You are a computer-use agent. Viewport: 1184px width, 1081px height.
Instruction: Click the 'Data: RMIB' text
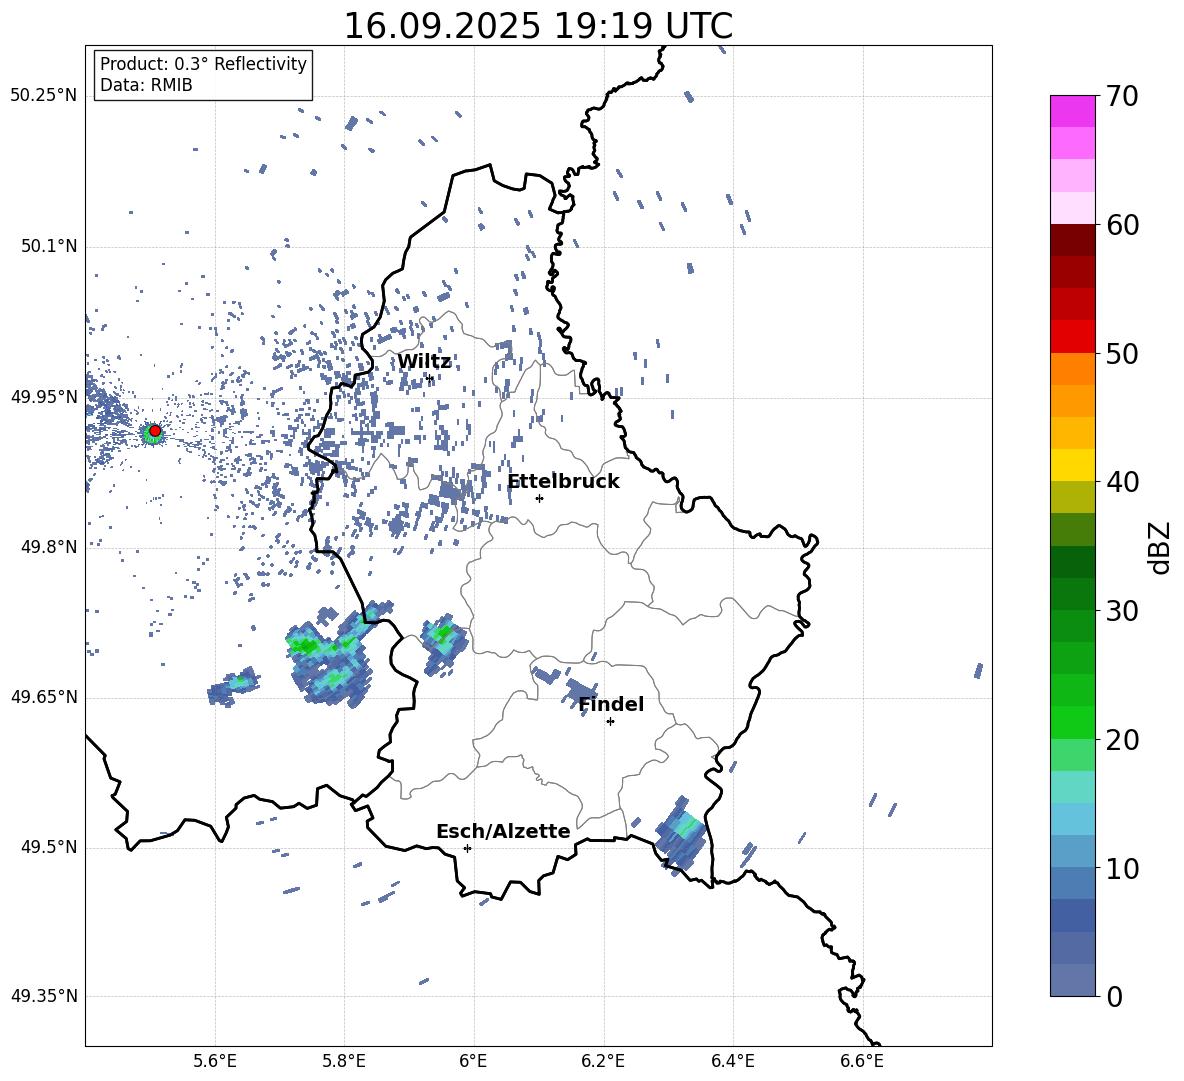(146, 85)
